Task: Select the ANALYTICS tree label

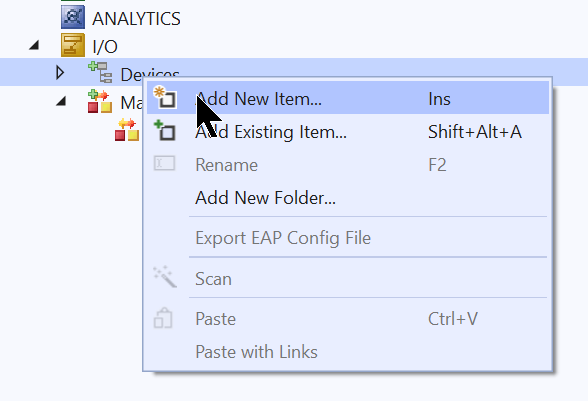Action: (x=136, y=19)
